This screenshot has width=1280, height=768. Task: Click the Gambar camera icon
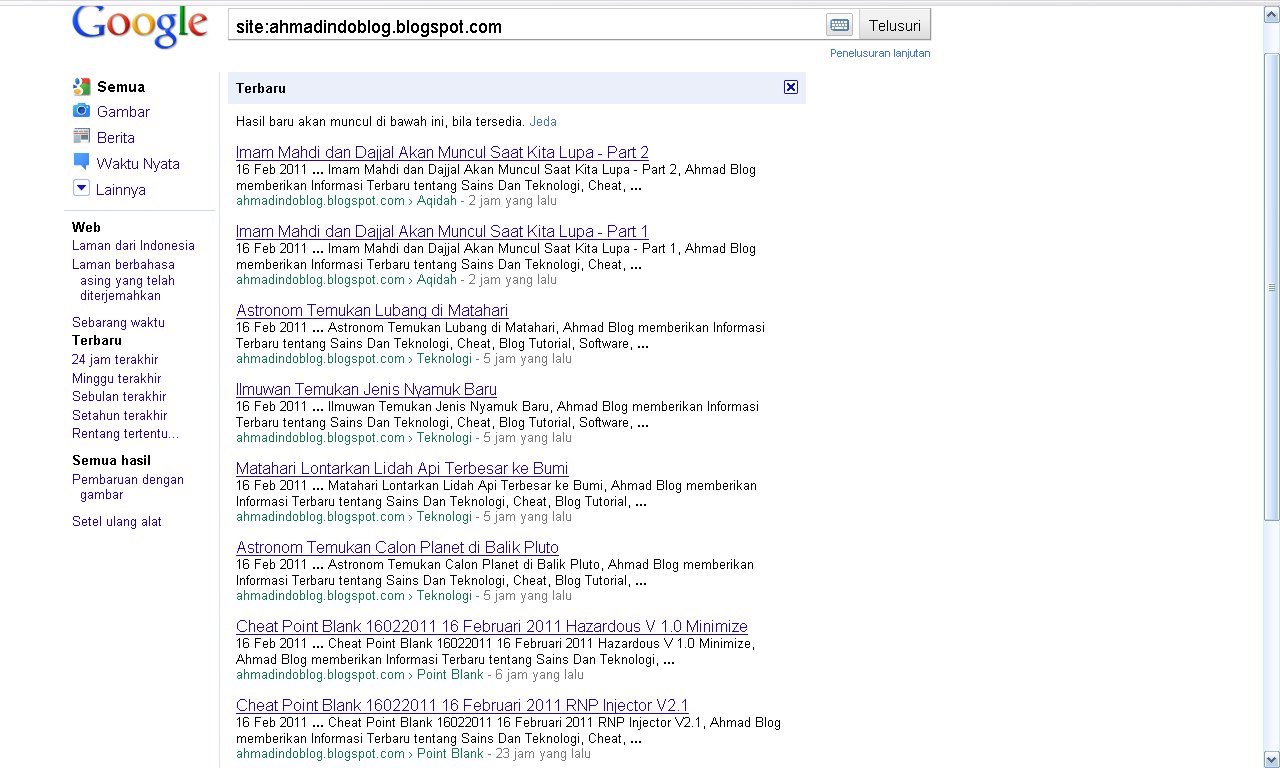81,111
